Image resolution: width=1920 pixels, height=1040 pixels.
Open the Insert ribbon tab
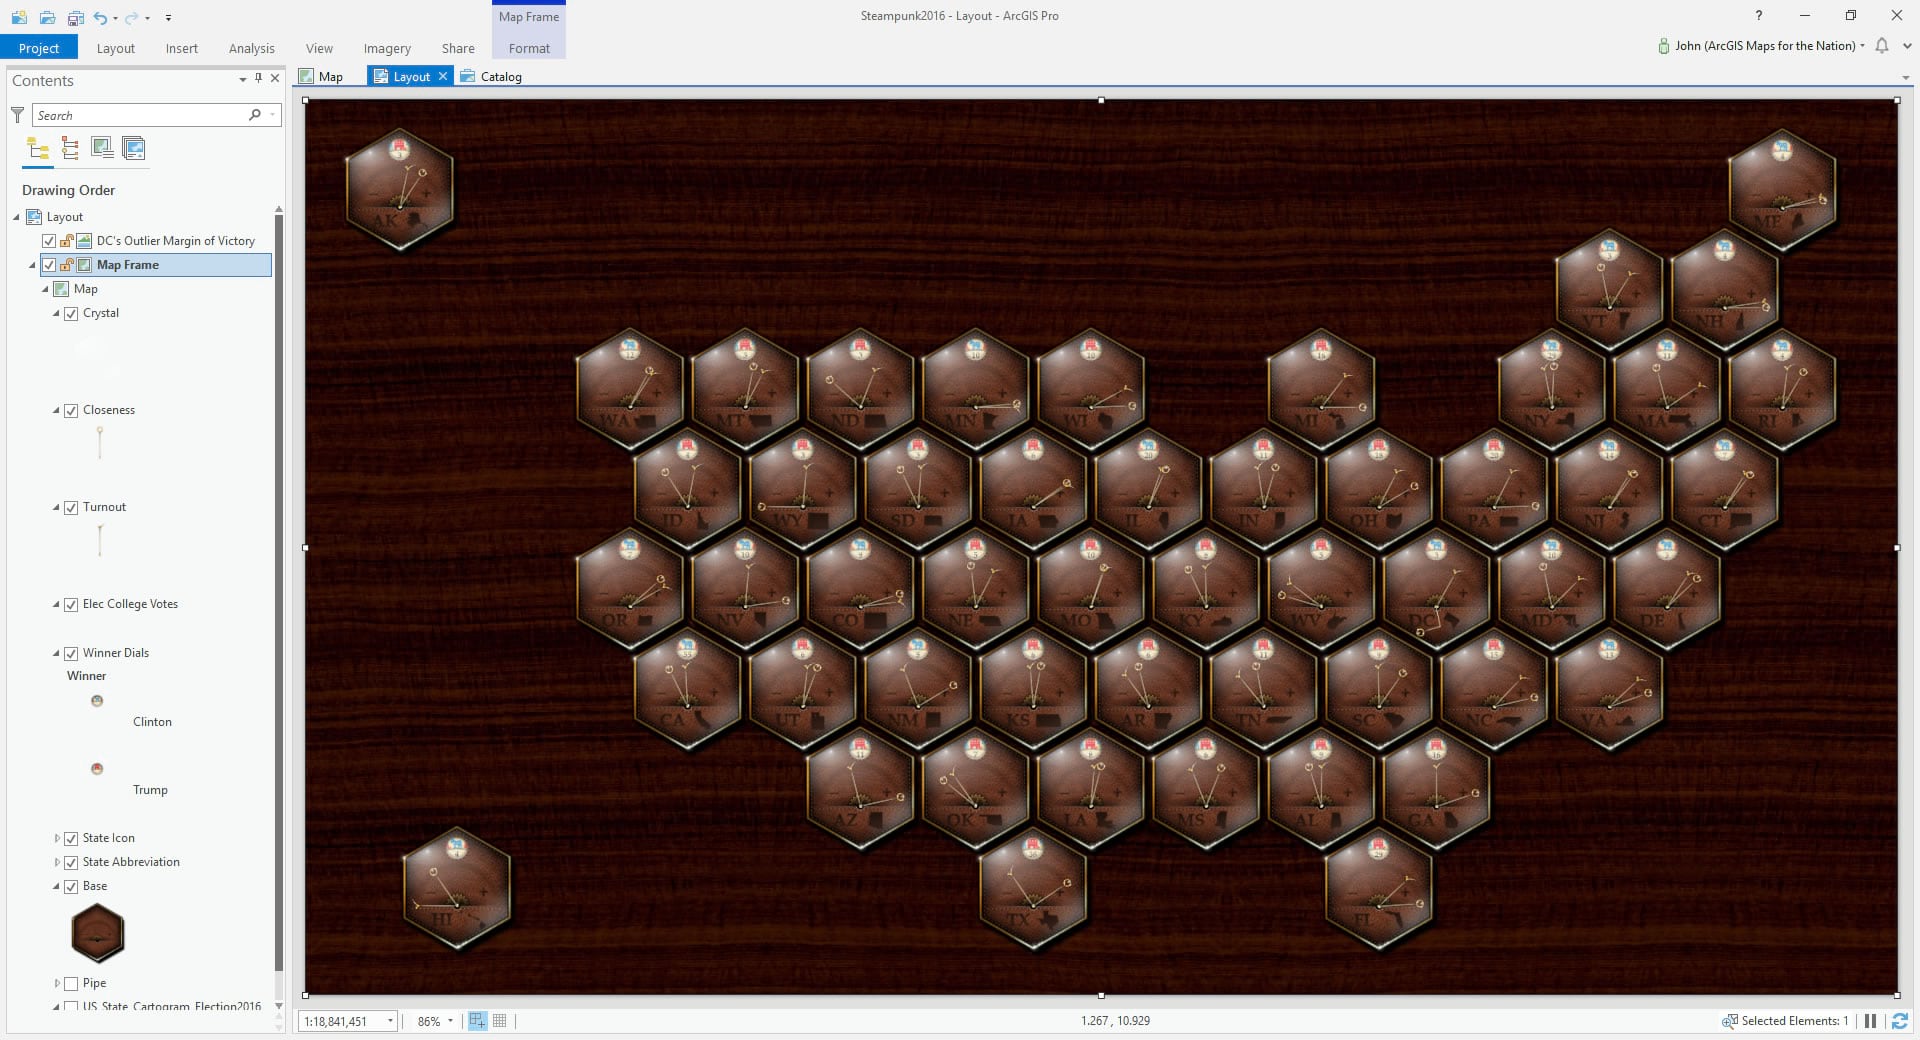pos(182,48)
